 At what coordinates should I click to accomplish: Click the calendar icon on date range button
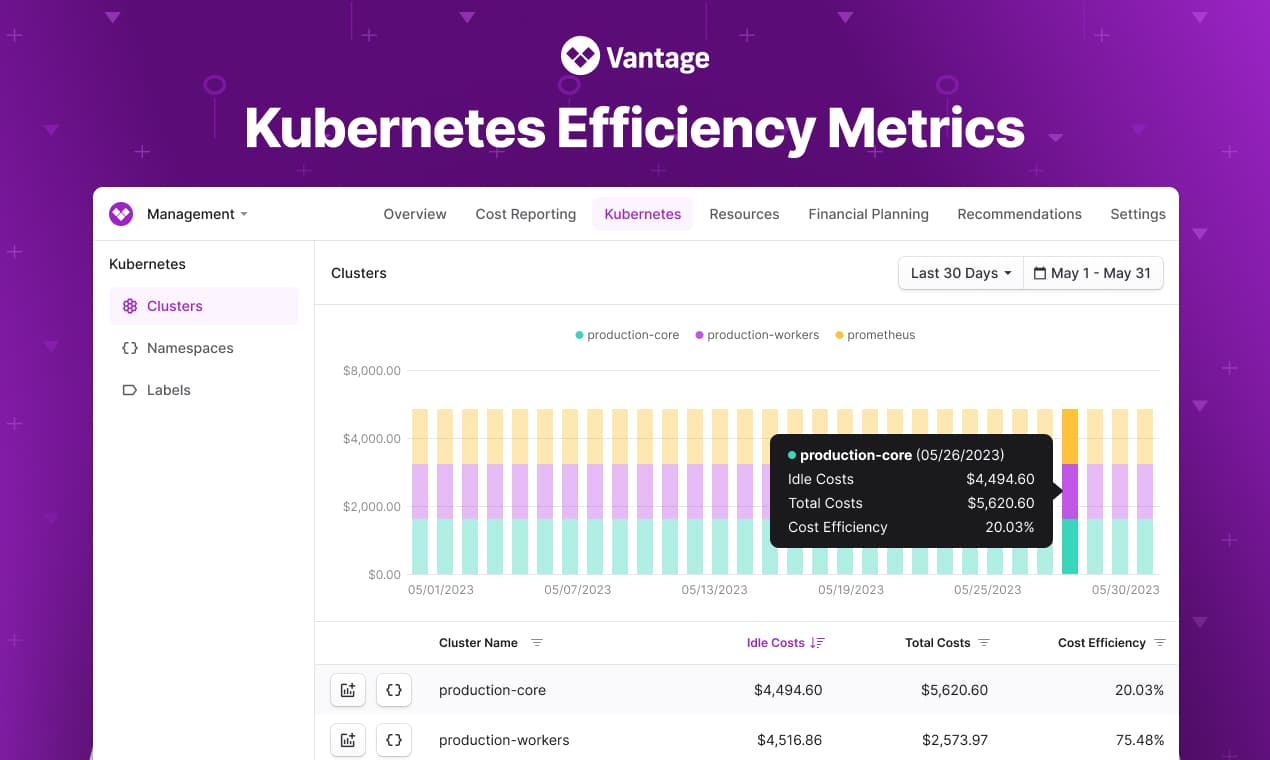(x=1040, y=272)
